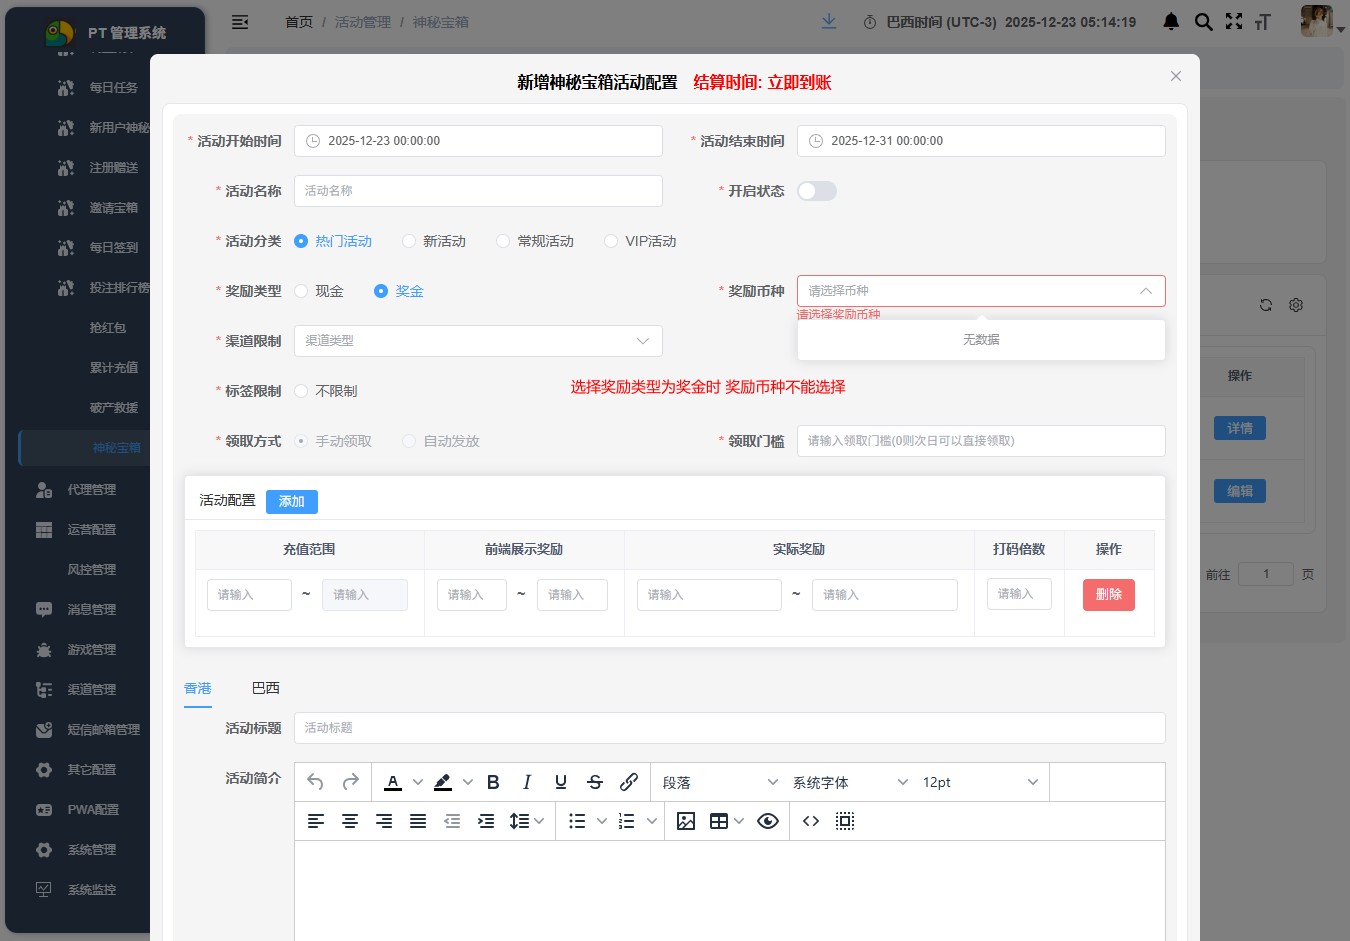Toggle strikethrough formatting in the editor
Viewport: 1350px width, 941px height.
[x=595, y=782]
